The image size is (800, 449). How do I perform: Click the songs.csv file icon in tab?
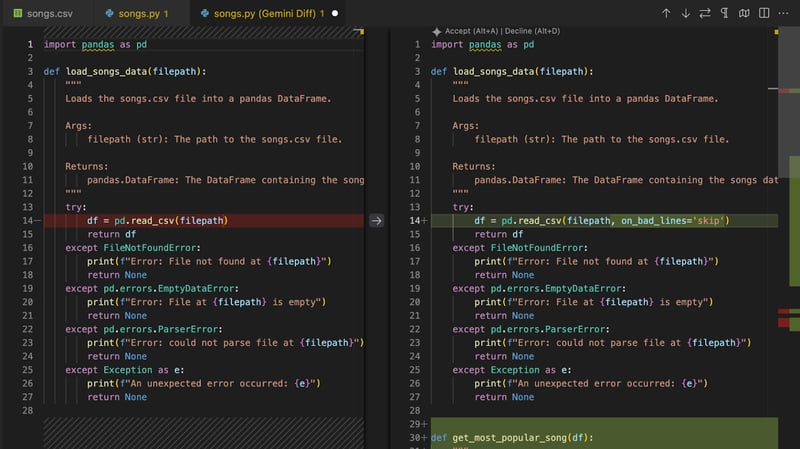click(18, 13)
